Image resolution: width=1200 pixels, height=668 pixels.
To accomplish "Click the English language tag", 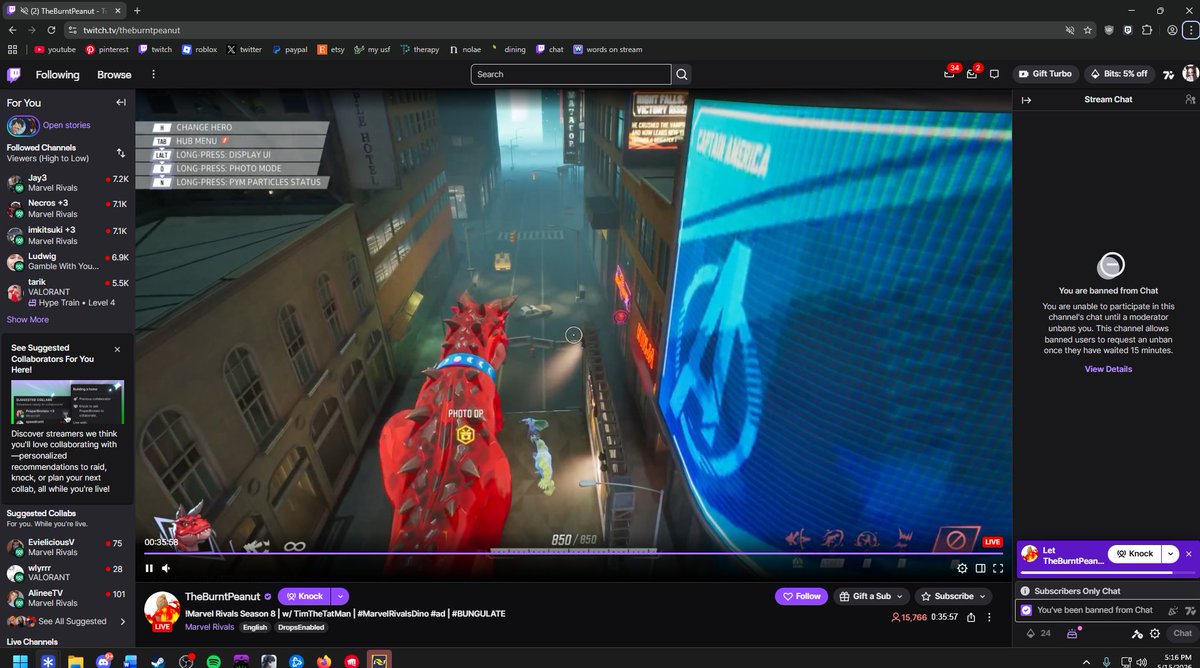I will pos(254,627).
